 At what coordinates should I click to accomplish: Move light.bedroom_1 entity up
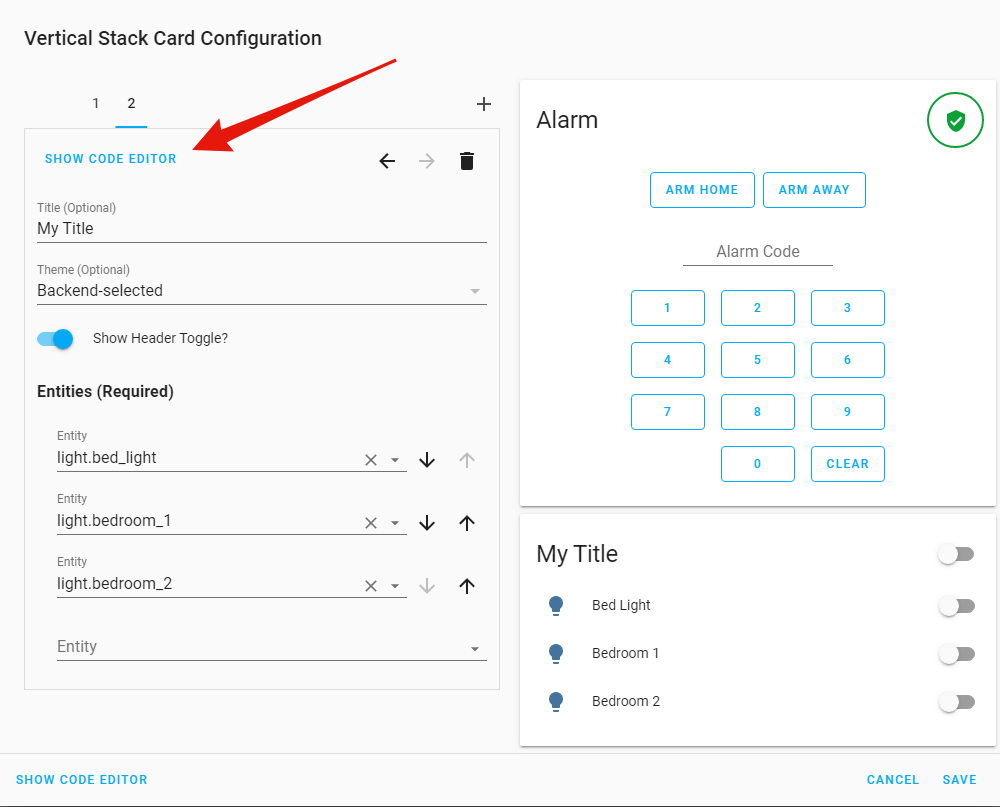(467, 523)
